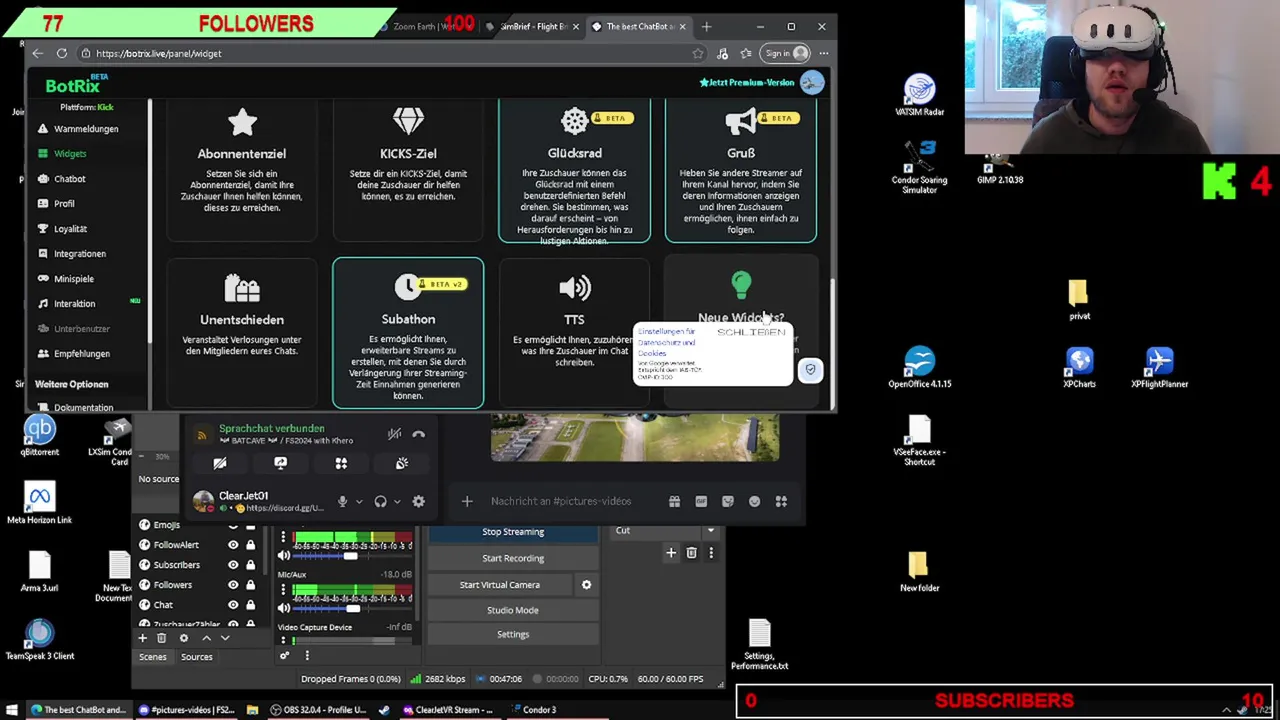
Task: Toggle Discord noise suppression icon
Action: pos(394,434)
